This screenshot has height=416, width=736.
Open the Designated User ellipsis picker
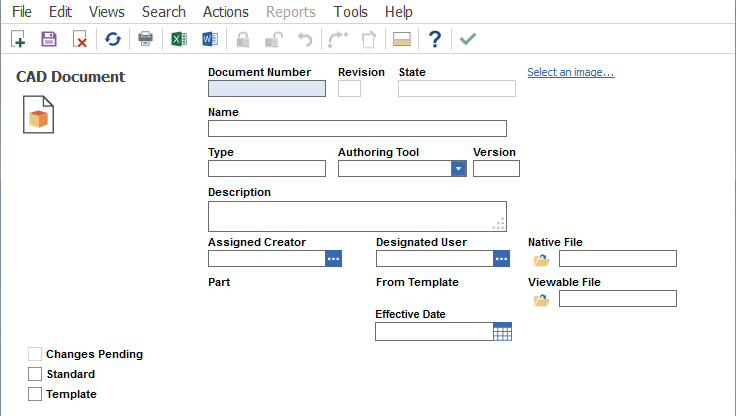pyautogui.click(x=502, y=259)
